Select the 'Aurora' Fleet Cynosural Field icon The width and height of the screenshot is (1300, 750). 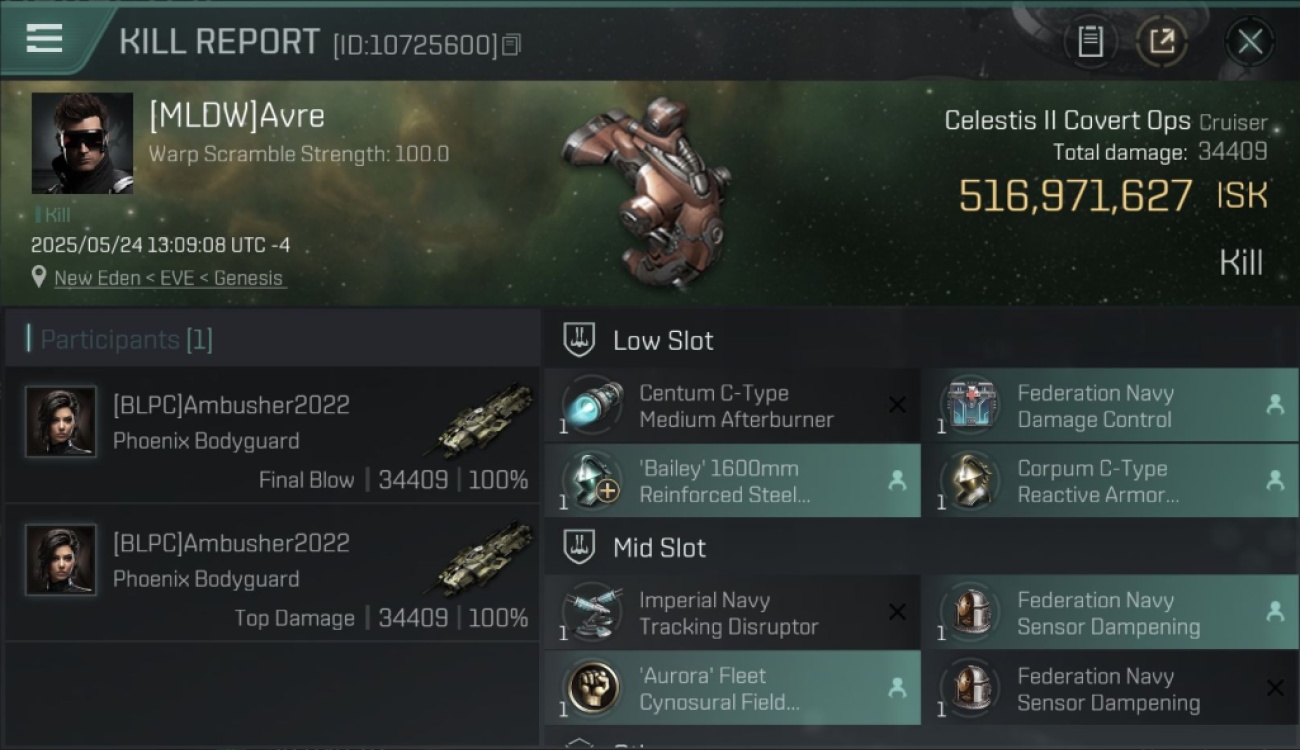591,688
